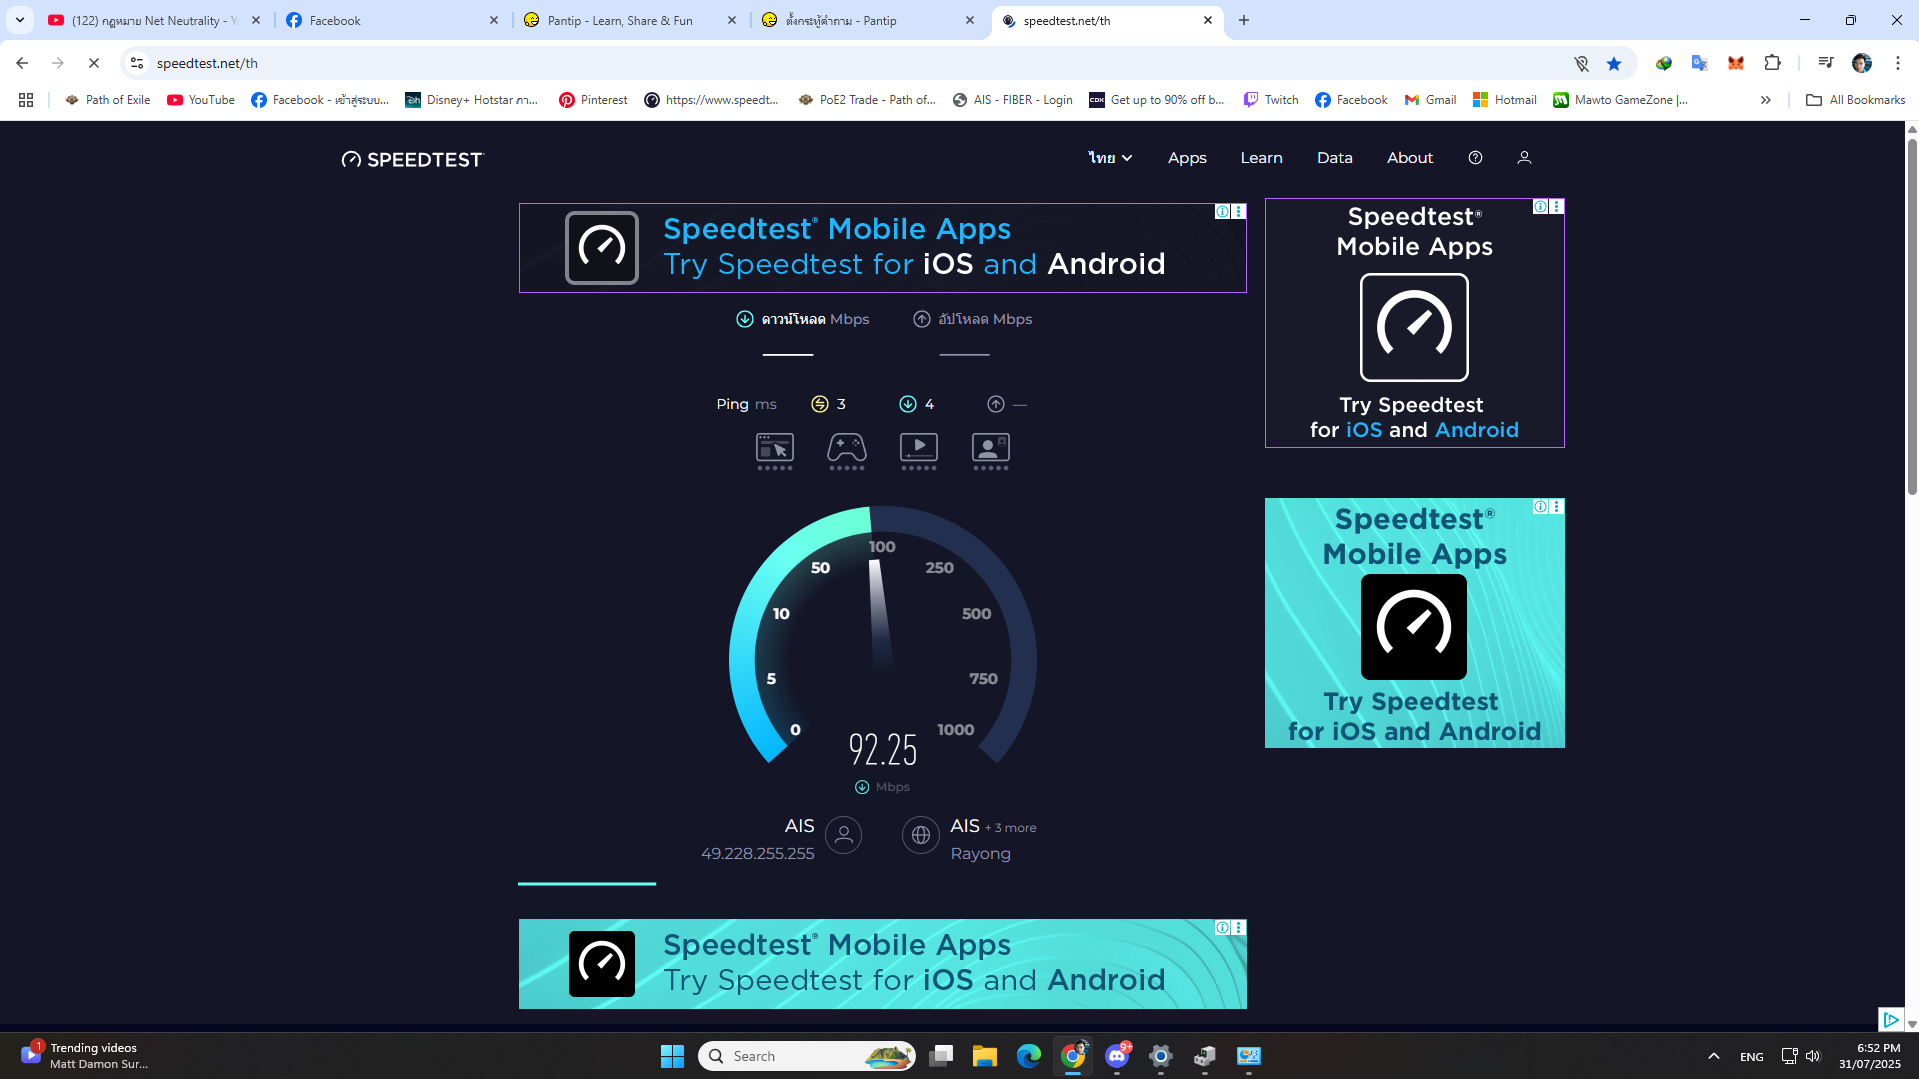
Task: Click the AIS ISP user icon
Action: (x=844, y=835)
